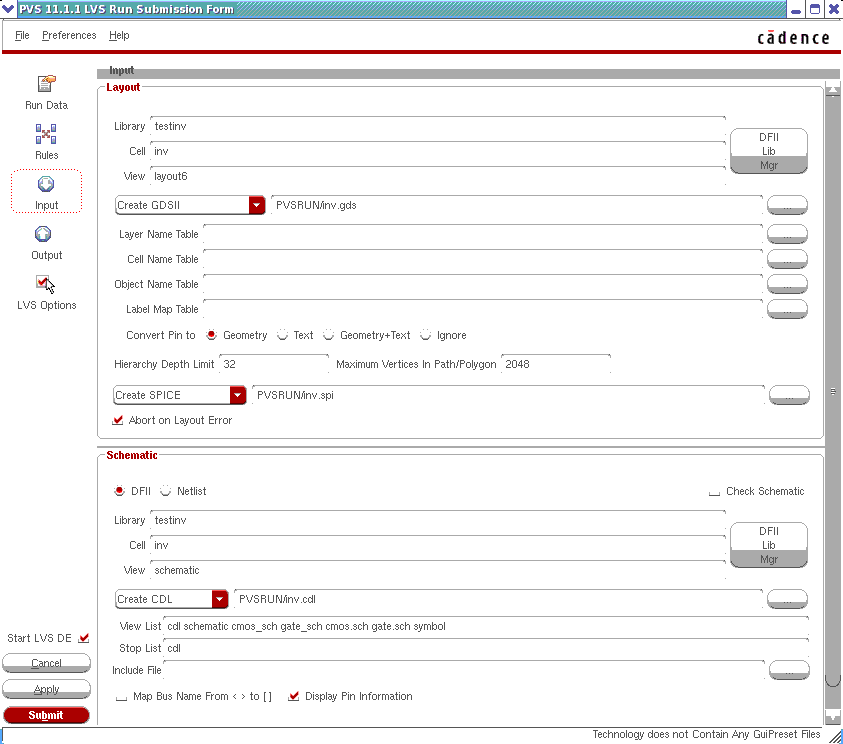The width and height of the screenshot is (843, 744).
Task: Expand the Create SPICE dropdown
Action: click(x=237, y=395)
